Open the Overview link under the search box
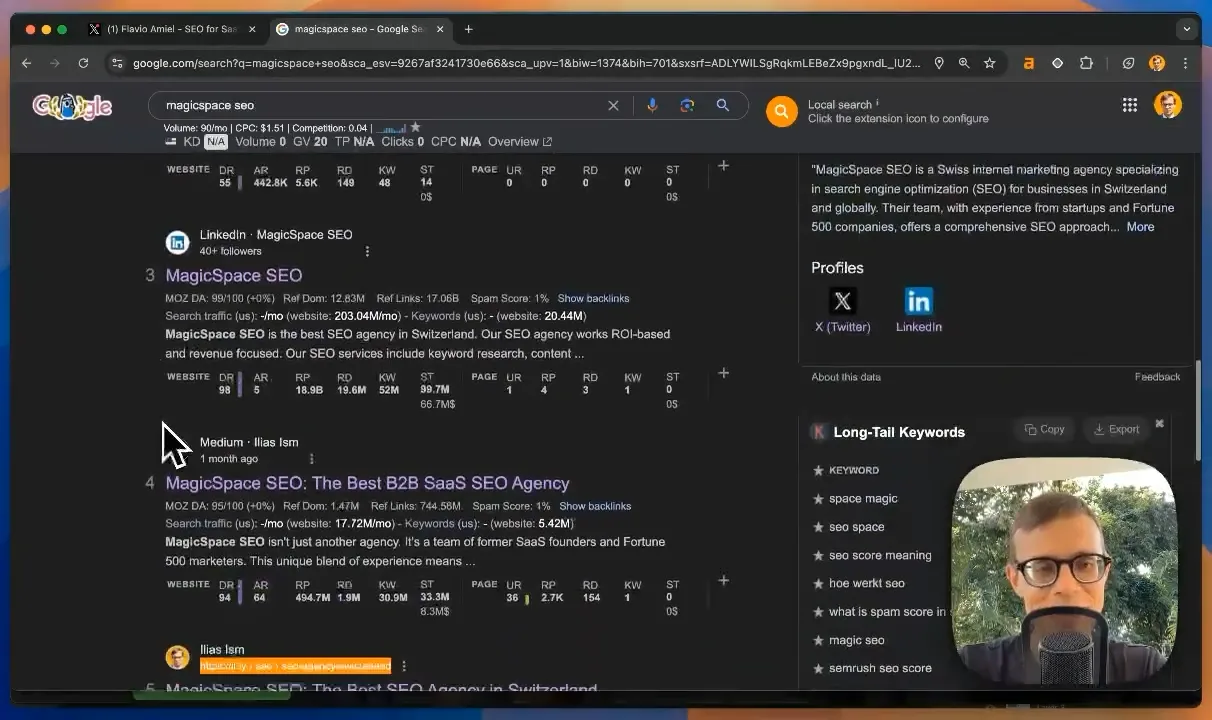Viewport: 1212px width, 720px height. (520, 142)
